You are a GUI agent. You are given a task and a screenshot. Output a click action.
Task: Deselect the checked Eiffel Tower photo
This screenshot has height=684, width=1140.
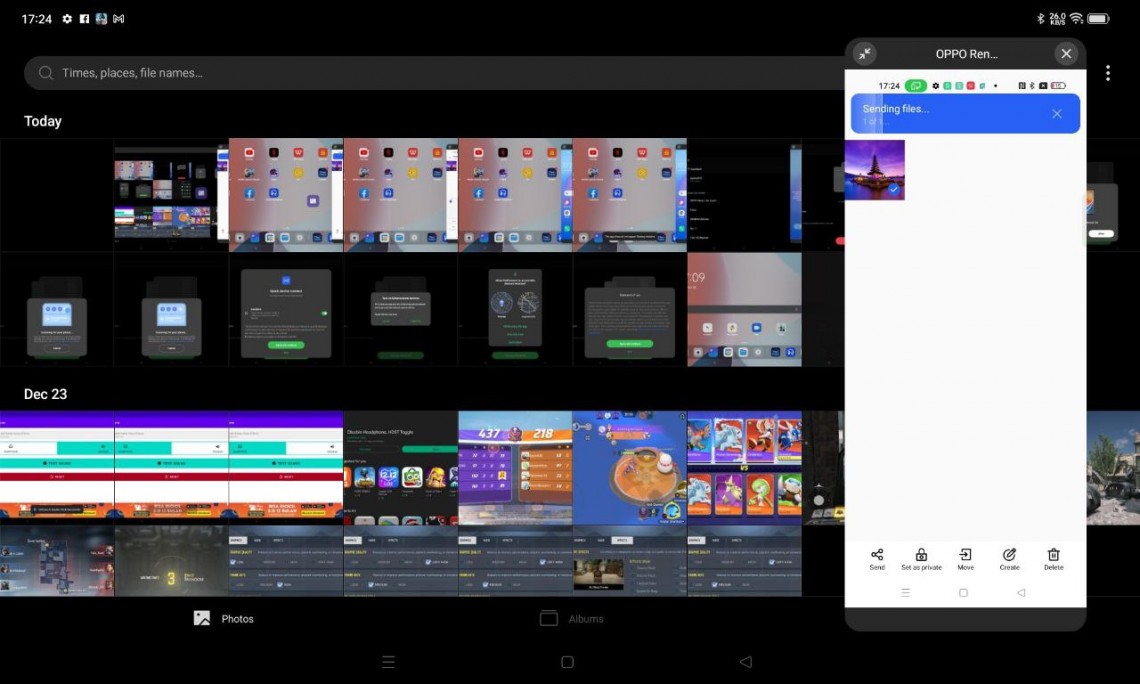pyautogui.click(x=896, y=189)
